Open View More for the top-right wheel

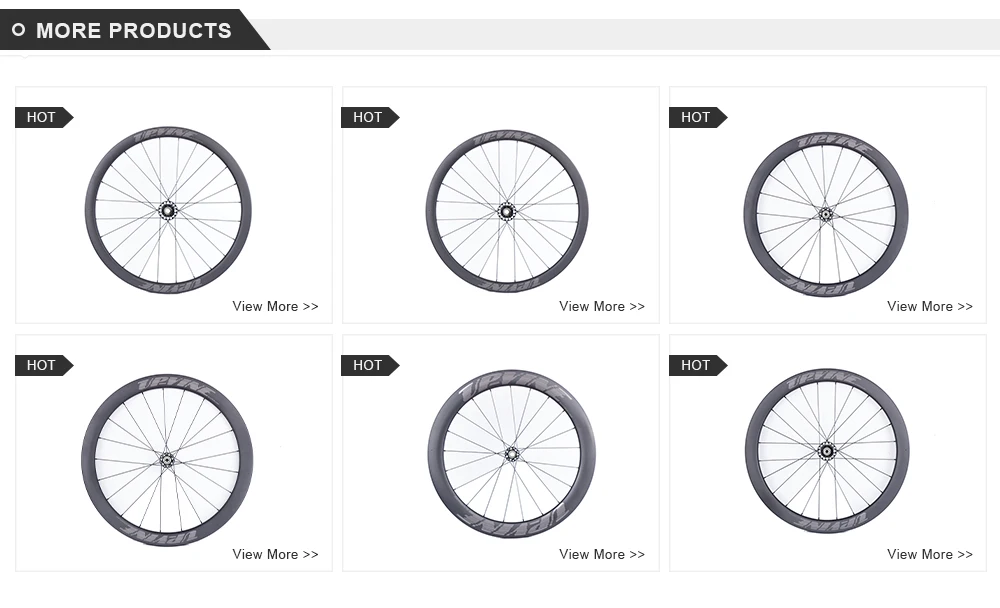(x=929, y=306)
